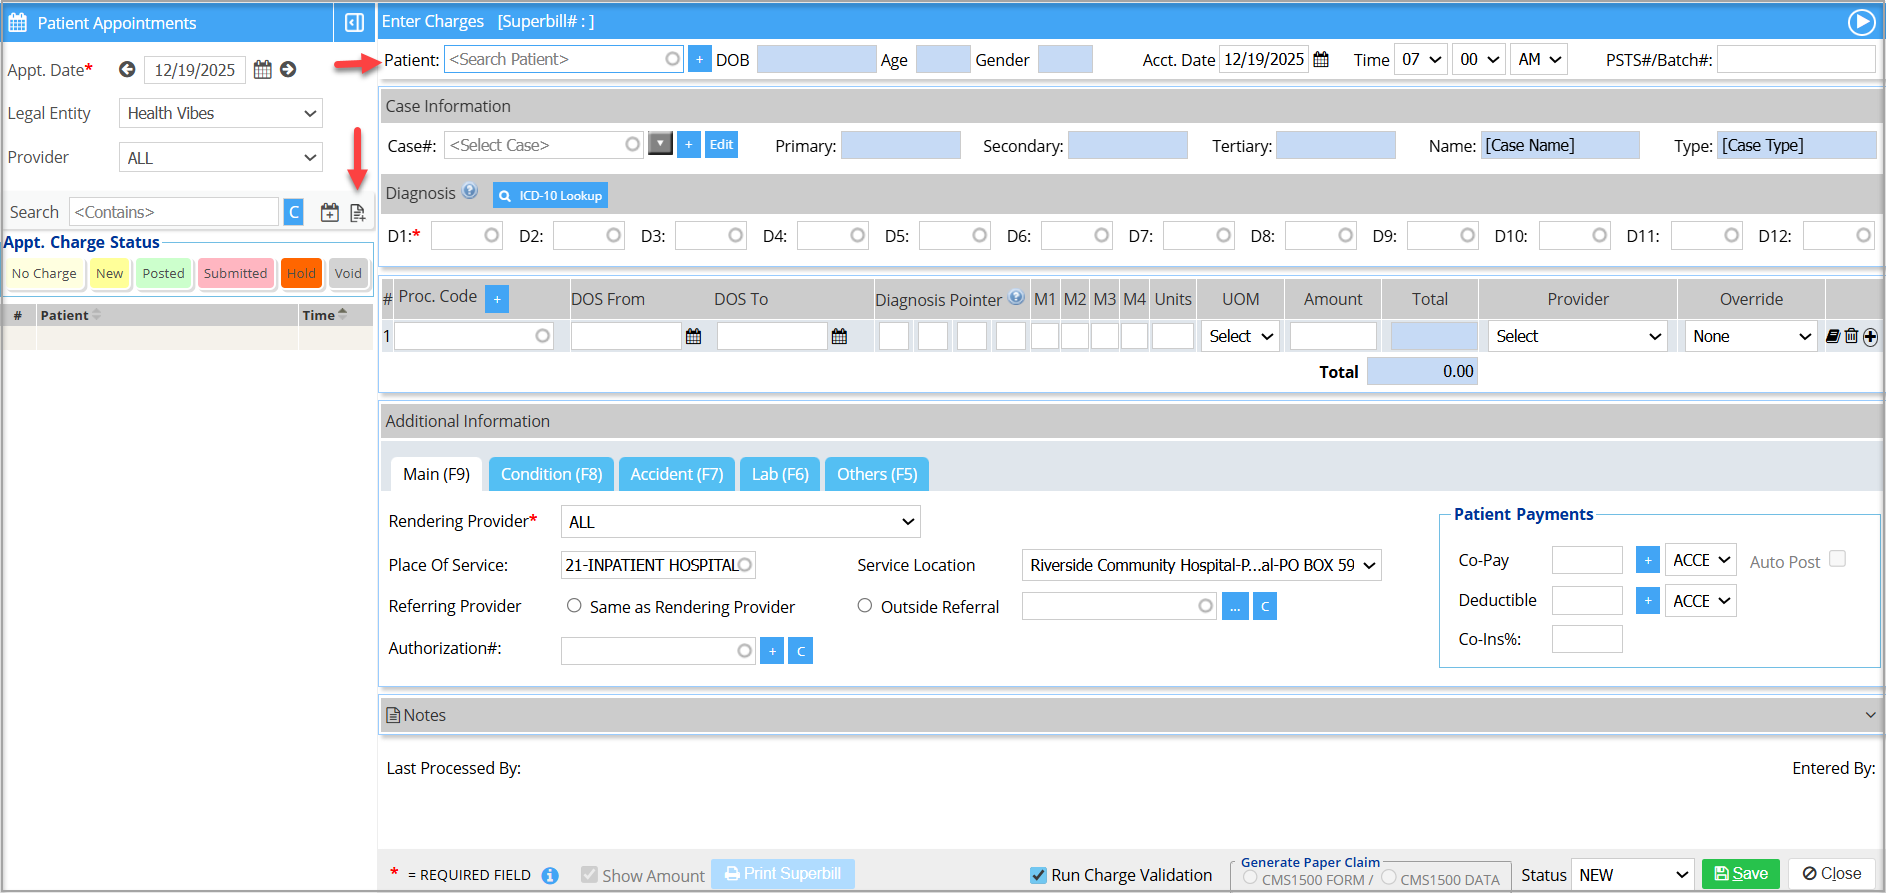Open the Accident (F7) tab
This screenshot has width=1886, height=893.
tap(676, 474)
